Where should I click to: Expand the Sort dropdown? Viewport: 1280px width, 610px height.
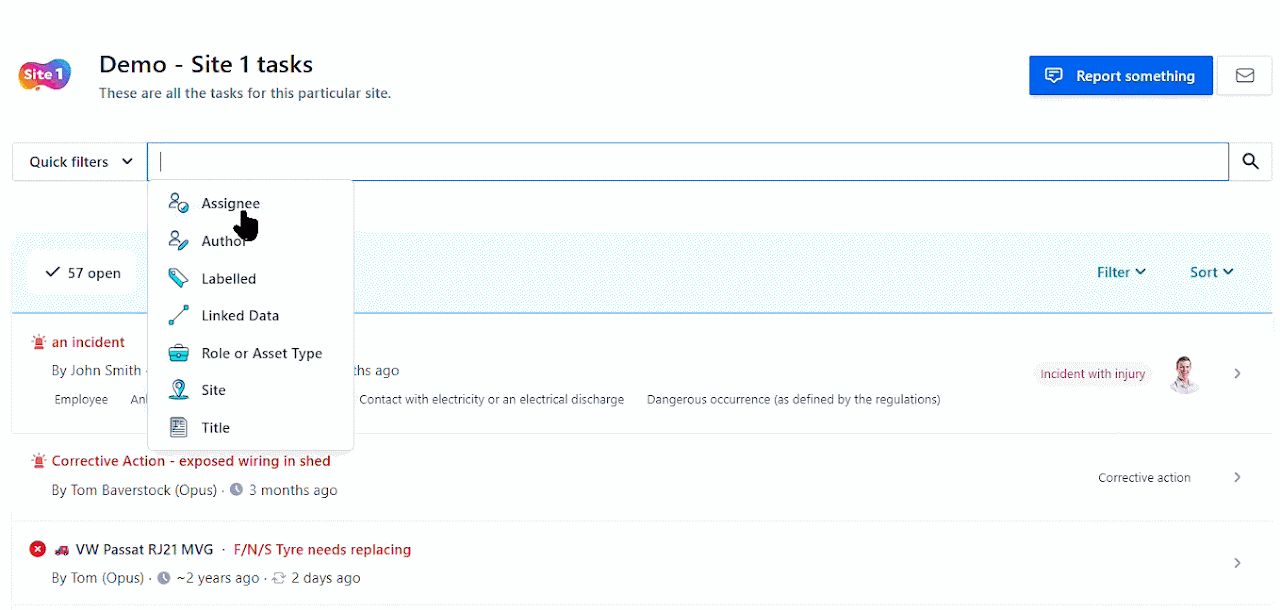click(x=1212, y=272)
